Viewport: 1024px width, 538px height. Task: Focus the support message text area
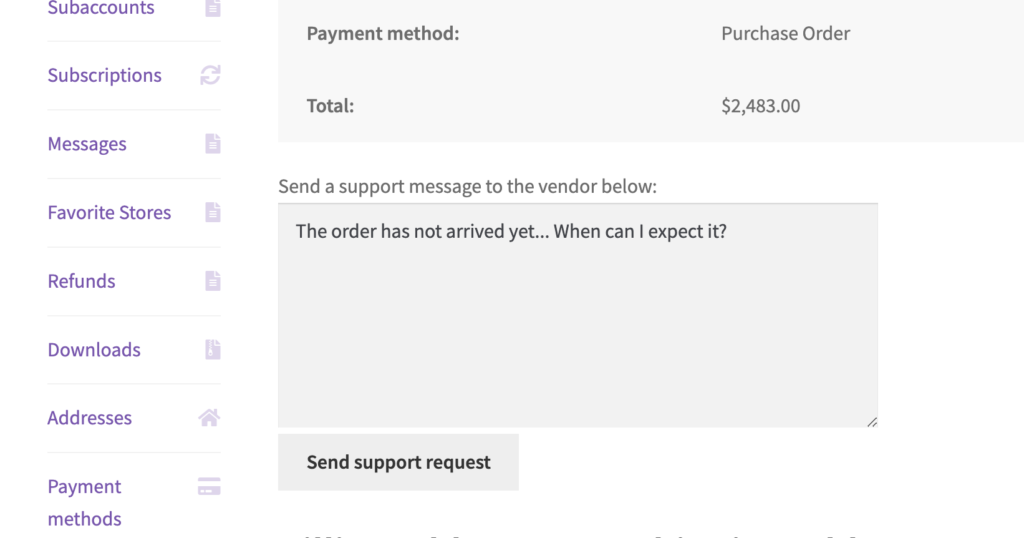pyautogui.click(x=578, y=315)
